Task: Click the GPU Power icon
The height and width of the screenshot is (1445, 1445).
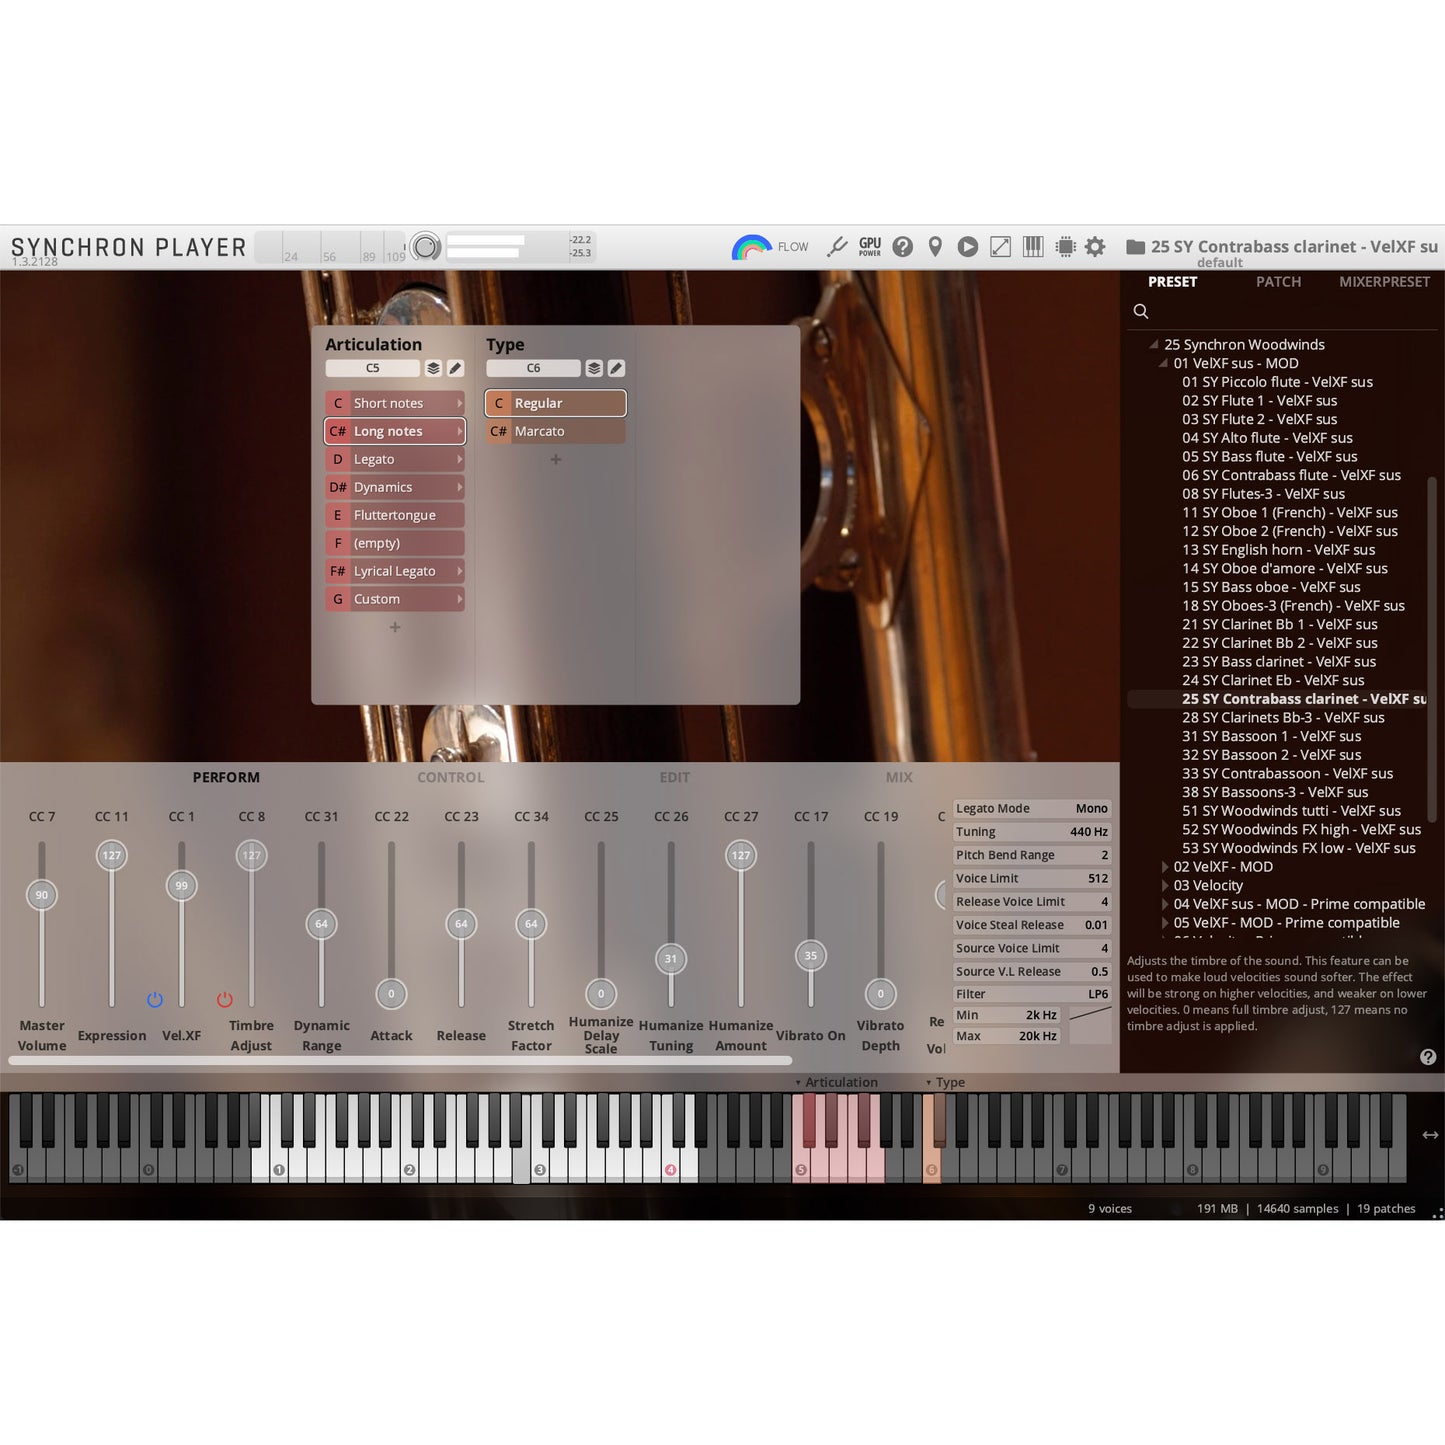Action: point(869,246)
